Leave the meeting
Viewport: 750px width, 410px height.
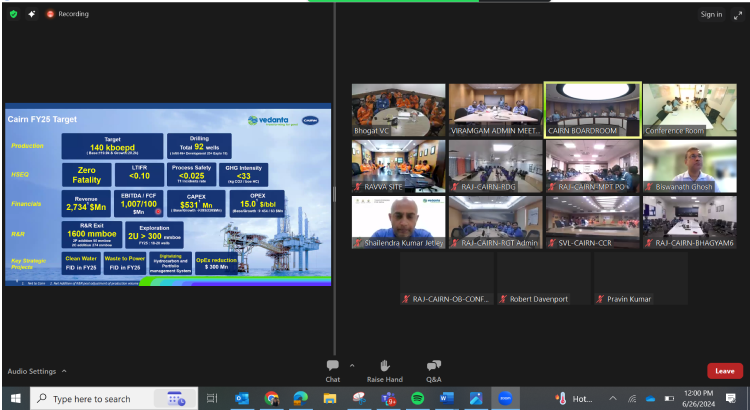[x=724, y=371]
